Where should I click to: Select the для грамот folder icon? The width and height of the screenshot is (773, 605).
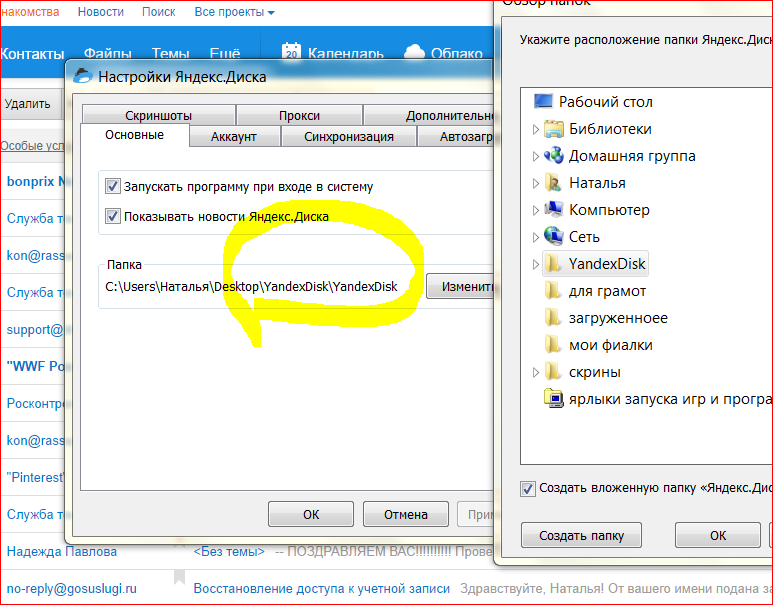pyautogui.click(x=553, y=291)
